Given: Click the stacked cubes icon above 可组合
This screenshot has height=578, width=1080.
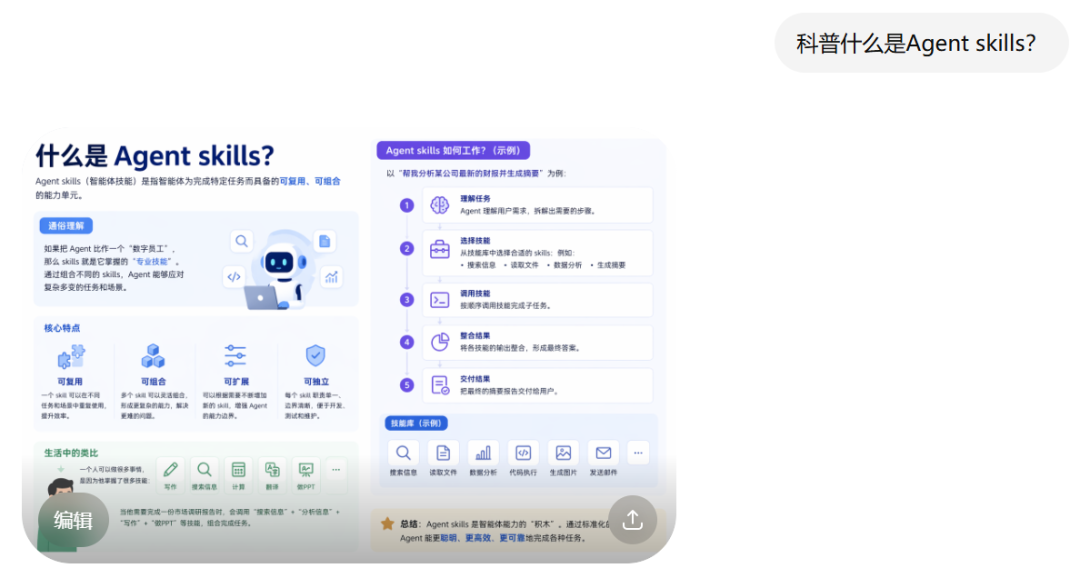Looking at the screenshot, I should point(153,356).
